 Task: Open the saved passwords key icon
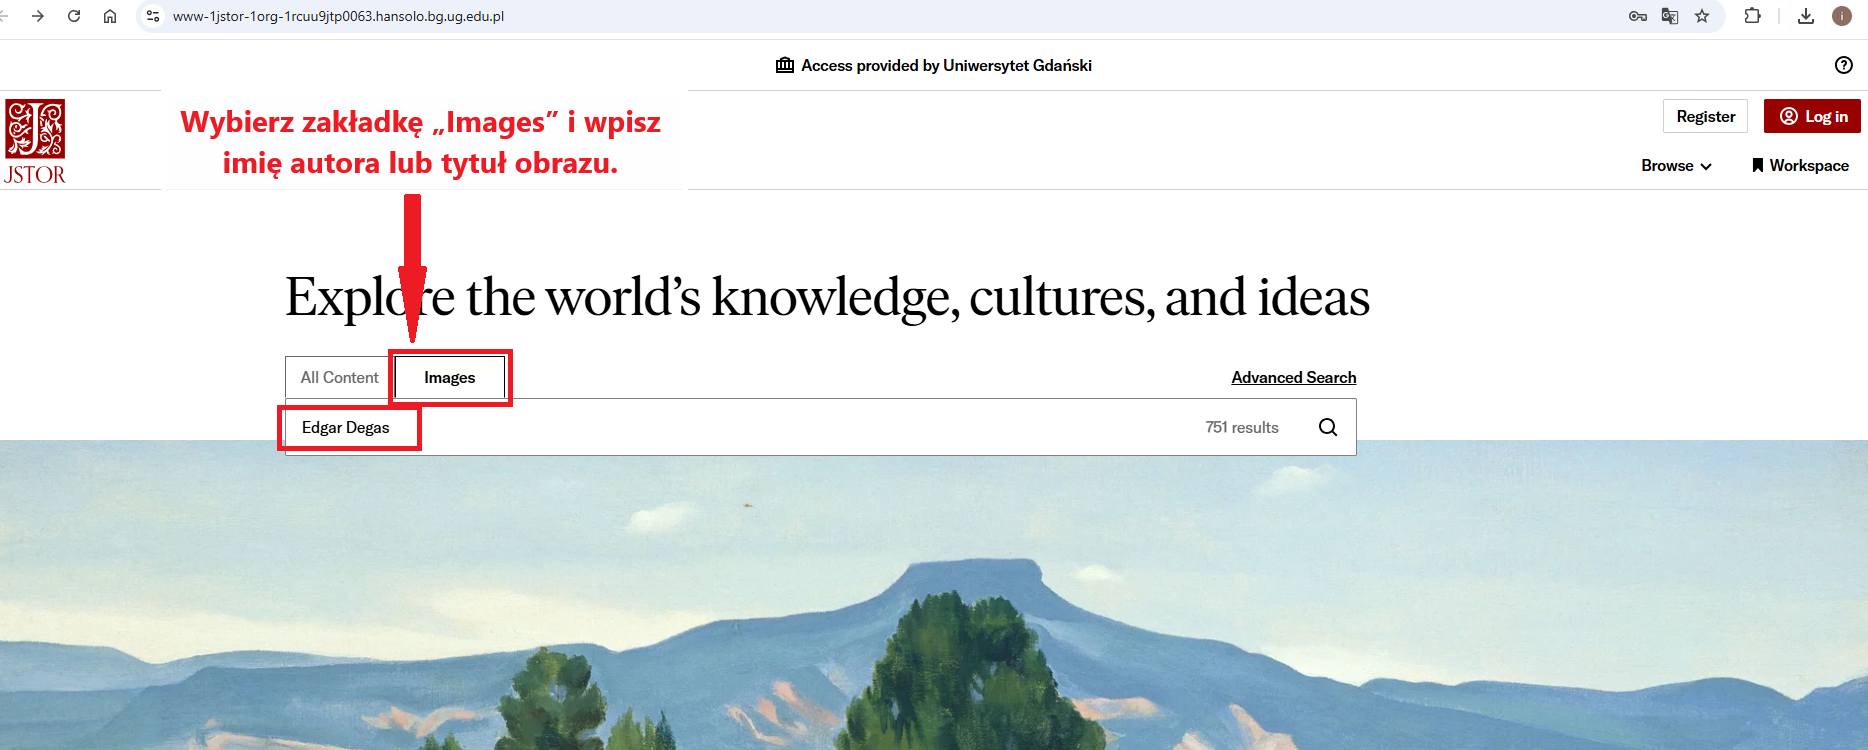[1638, 16]
